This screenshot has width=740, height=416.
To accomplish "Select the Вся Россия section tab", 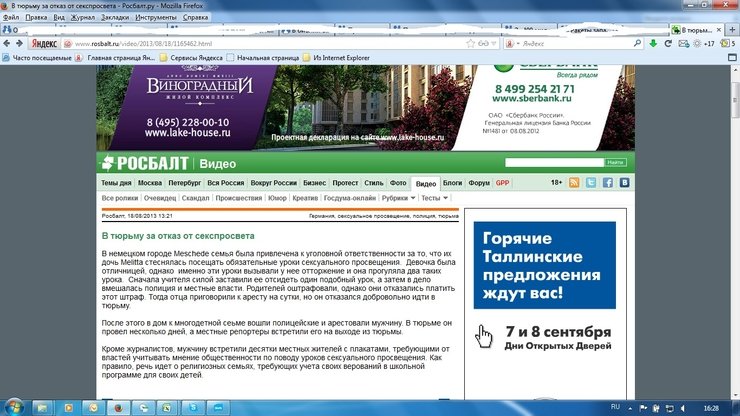I will click(x=226, y=184).
